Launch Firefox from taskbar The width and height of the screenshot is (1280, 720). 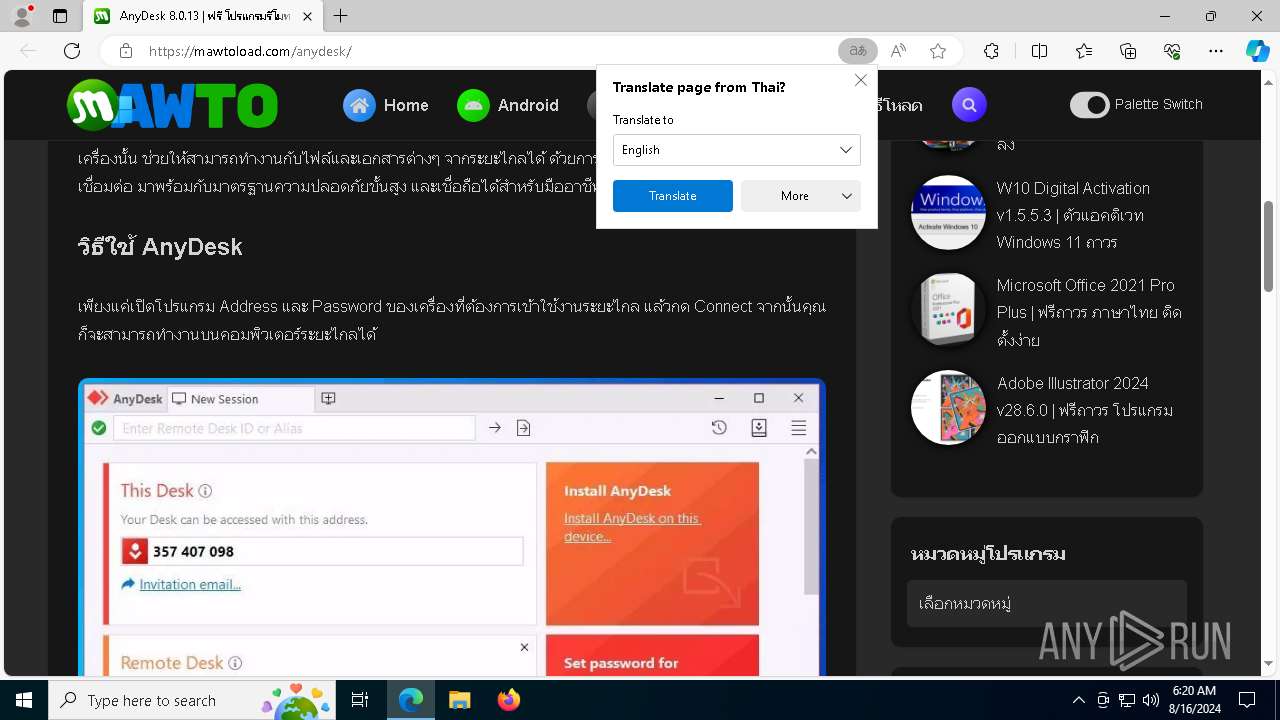pos(508,700)
